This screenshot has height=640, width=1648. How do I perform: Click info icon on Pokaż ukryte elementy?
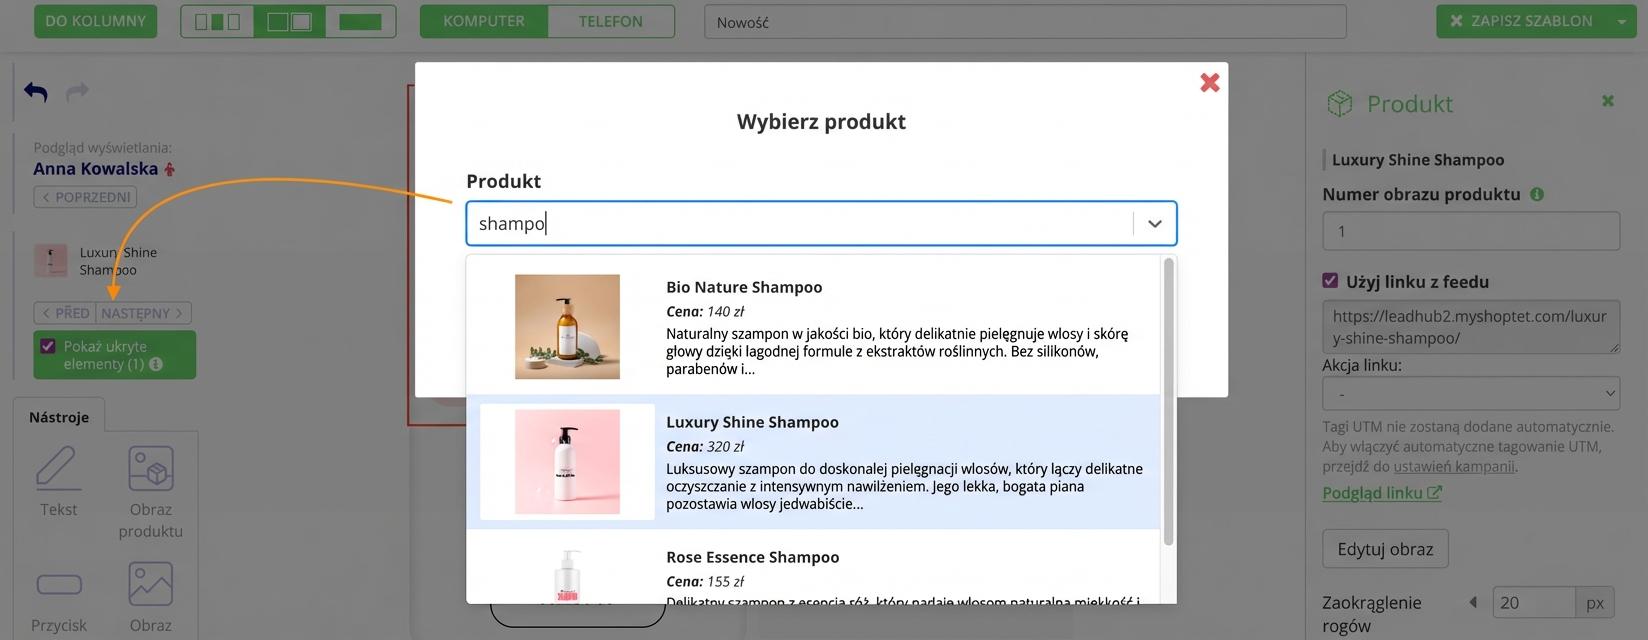(x=156, y=364)
